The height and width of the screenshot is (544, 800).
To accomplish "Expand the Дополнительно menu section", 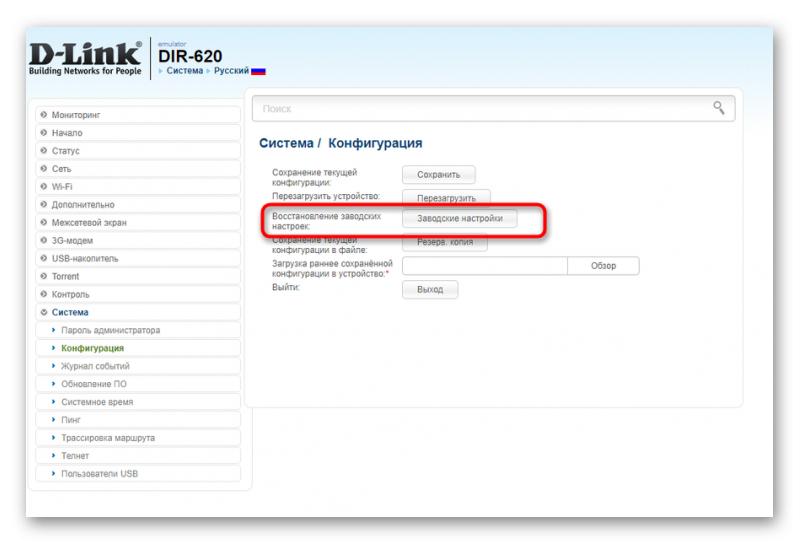I will tap(138, 204).
